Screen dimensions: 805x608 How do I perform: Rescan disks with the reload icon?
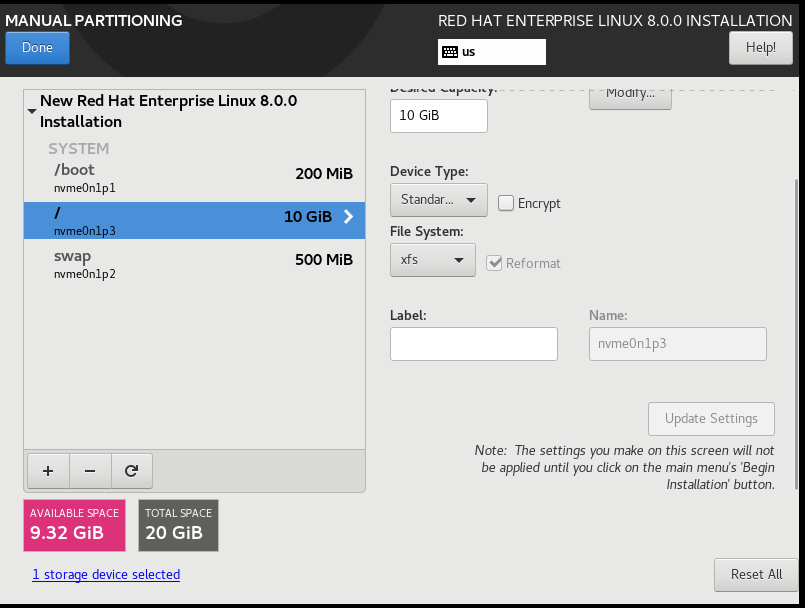[x=131, y=470]
